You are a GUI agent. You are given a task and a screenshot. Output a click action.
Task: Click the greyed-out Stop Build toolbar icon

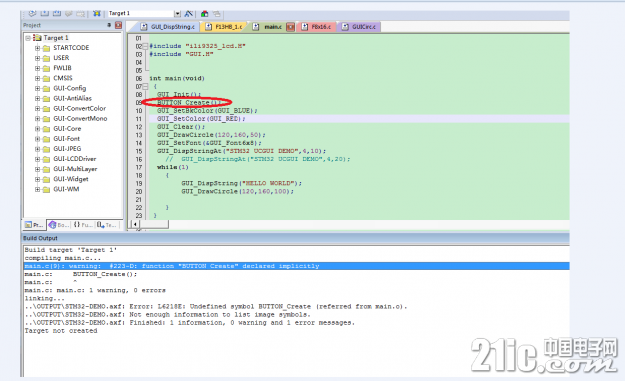pos(81,14)
